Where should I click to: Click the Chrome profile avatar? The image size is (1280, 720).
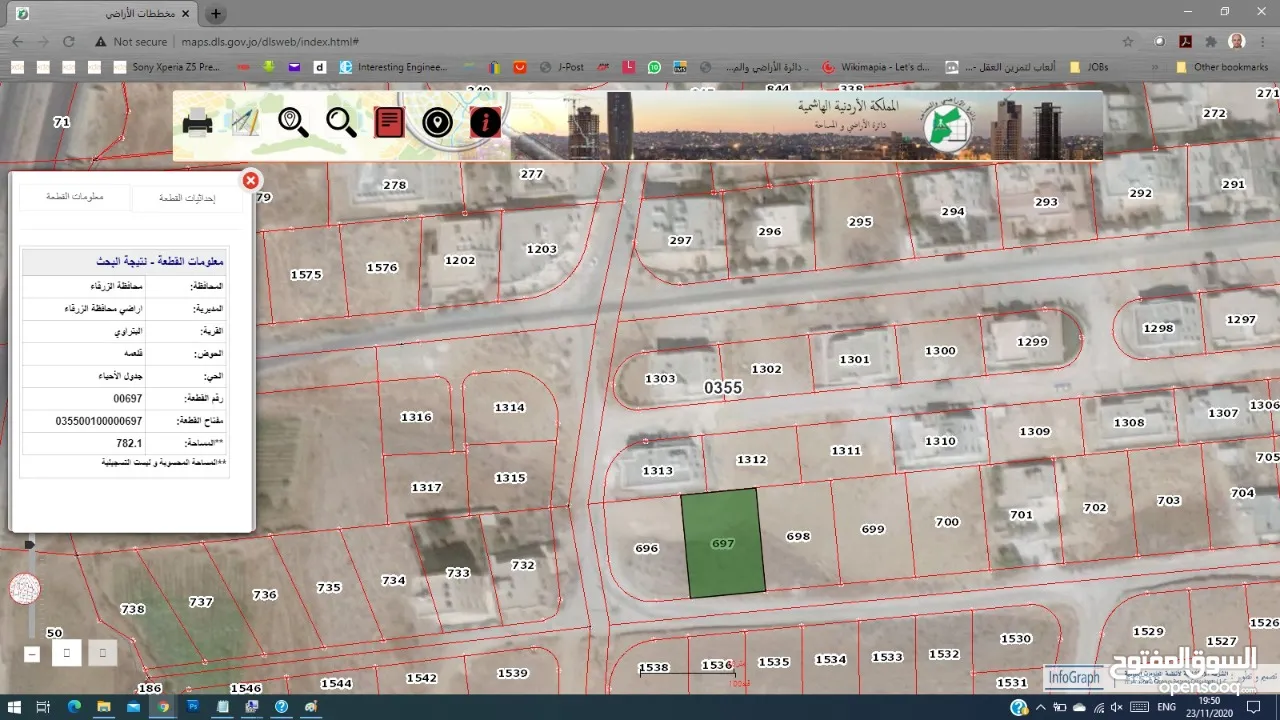tap(1237, 42)
